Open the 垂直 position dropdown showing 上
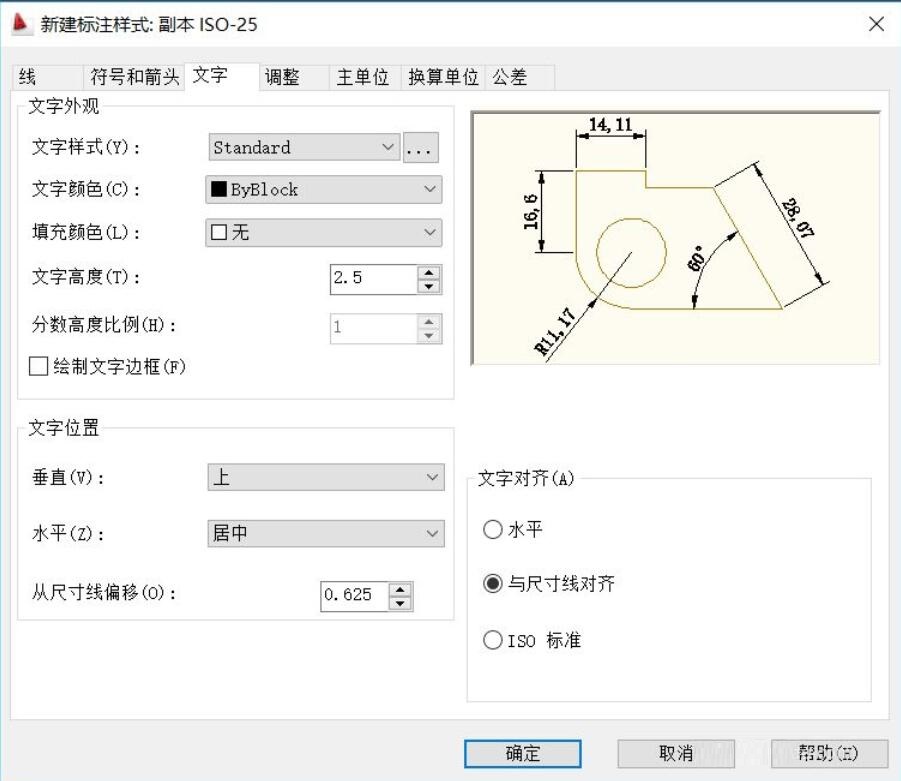Screen dimensions: 901x781 coord(326,477)
